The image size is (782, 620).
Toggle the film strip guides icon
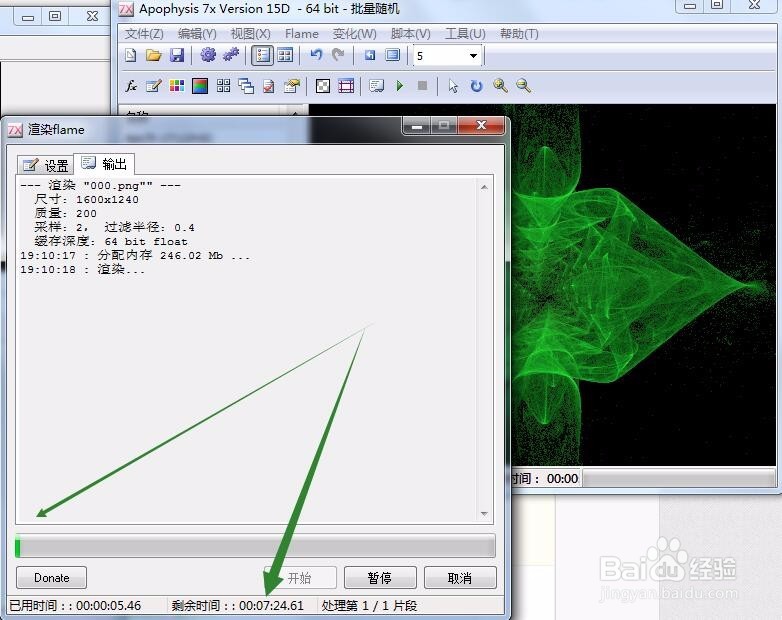click(346, 86)
